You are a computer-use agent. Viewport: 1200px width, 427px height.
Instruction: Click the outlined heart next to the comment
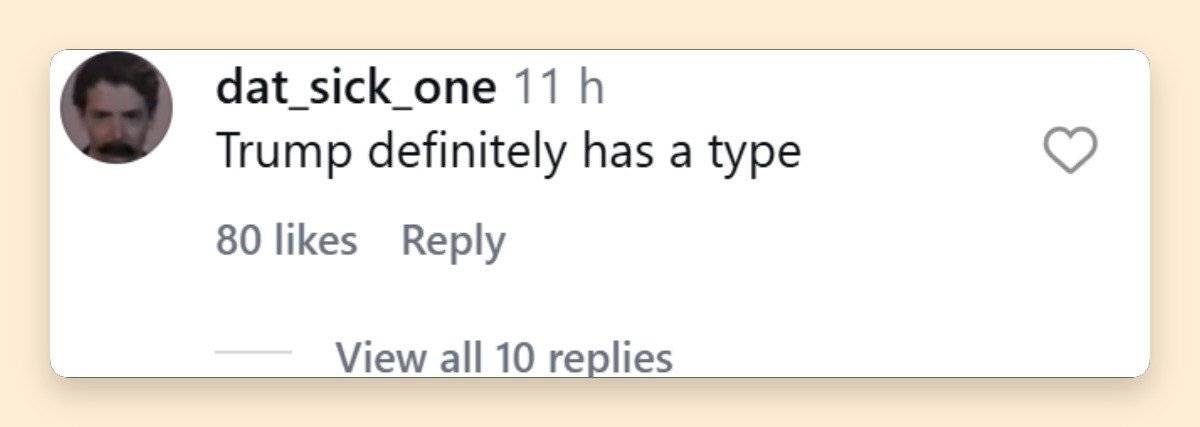pos(1070,152)
